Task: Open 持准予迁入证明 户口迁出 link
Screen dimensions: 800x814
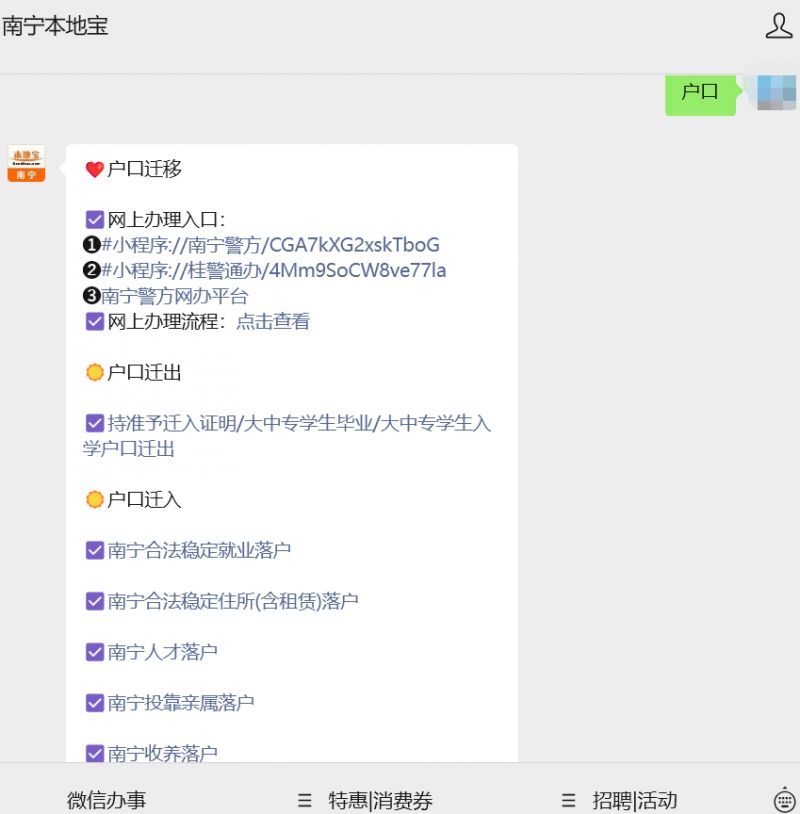Action: [x=287, y=436]
